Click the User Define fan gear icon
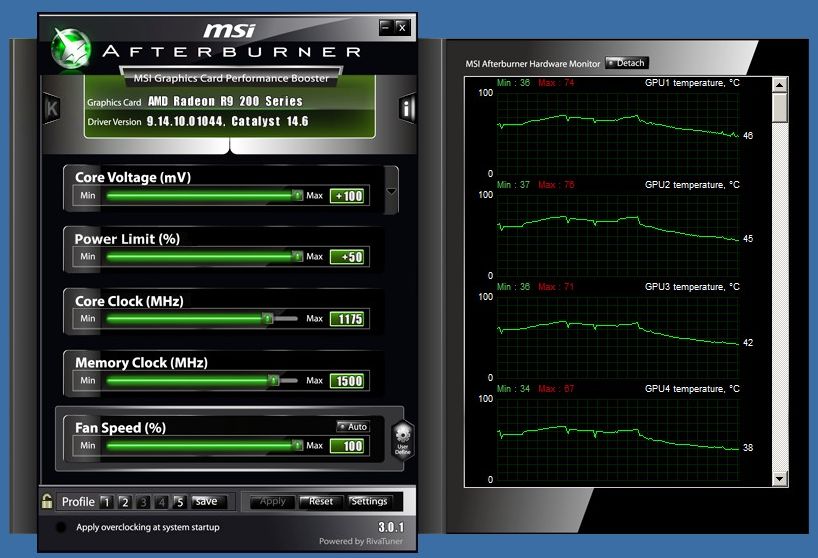The width and height of the screenshot is (818, 558). (x=402, y=439)
